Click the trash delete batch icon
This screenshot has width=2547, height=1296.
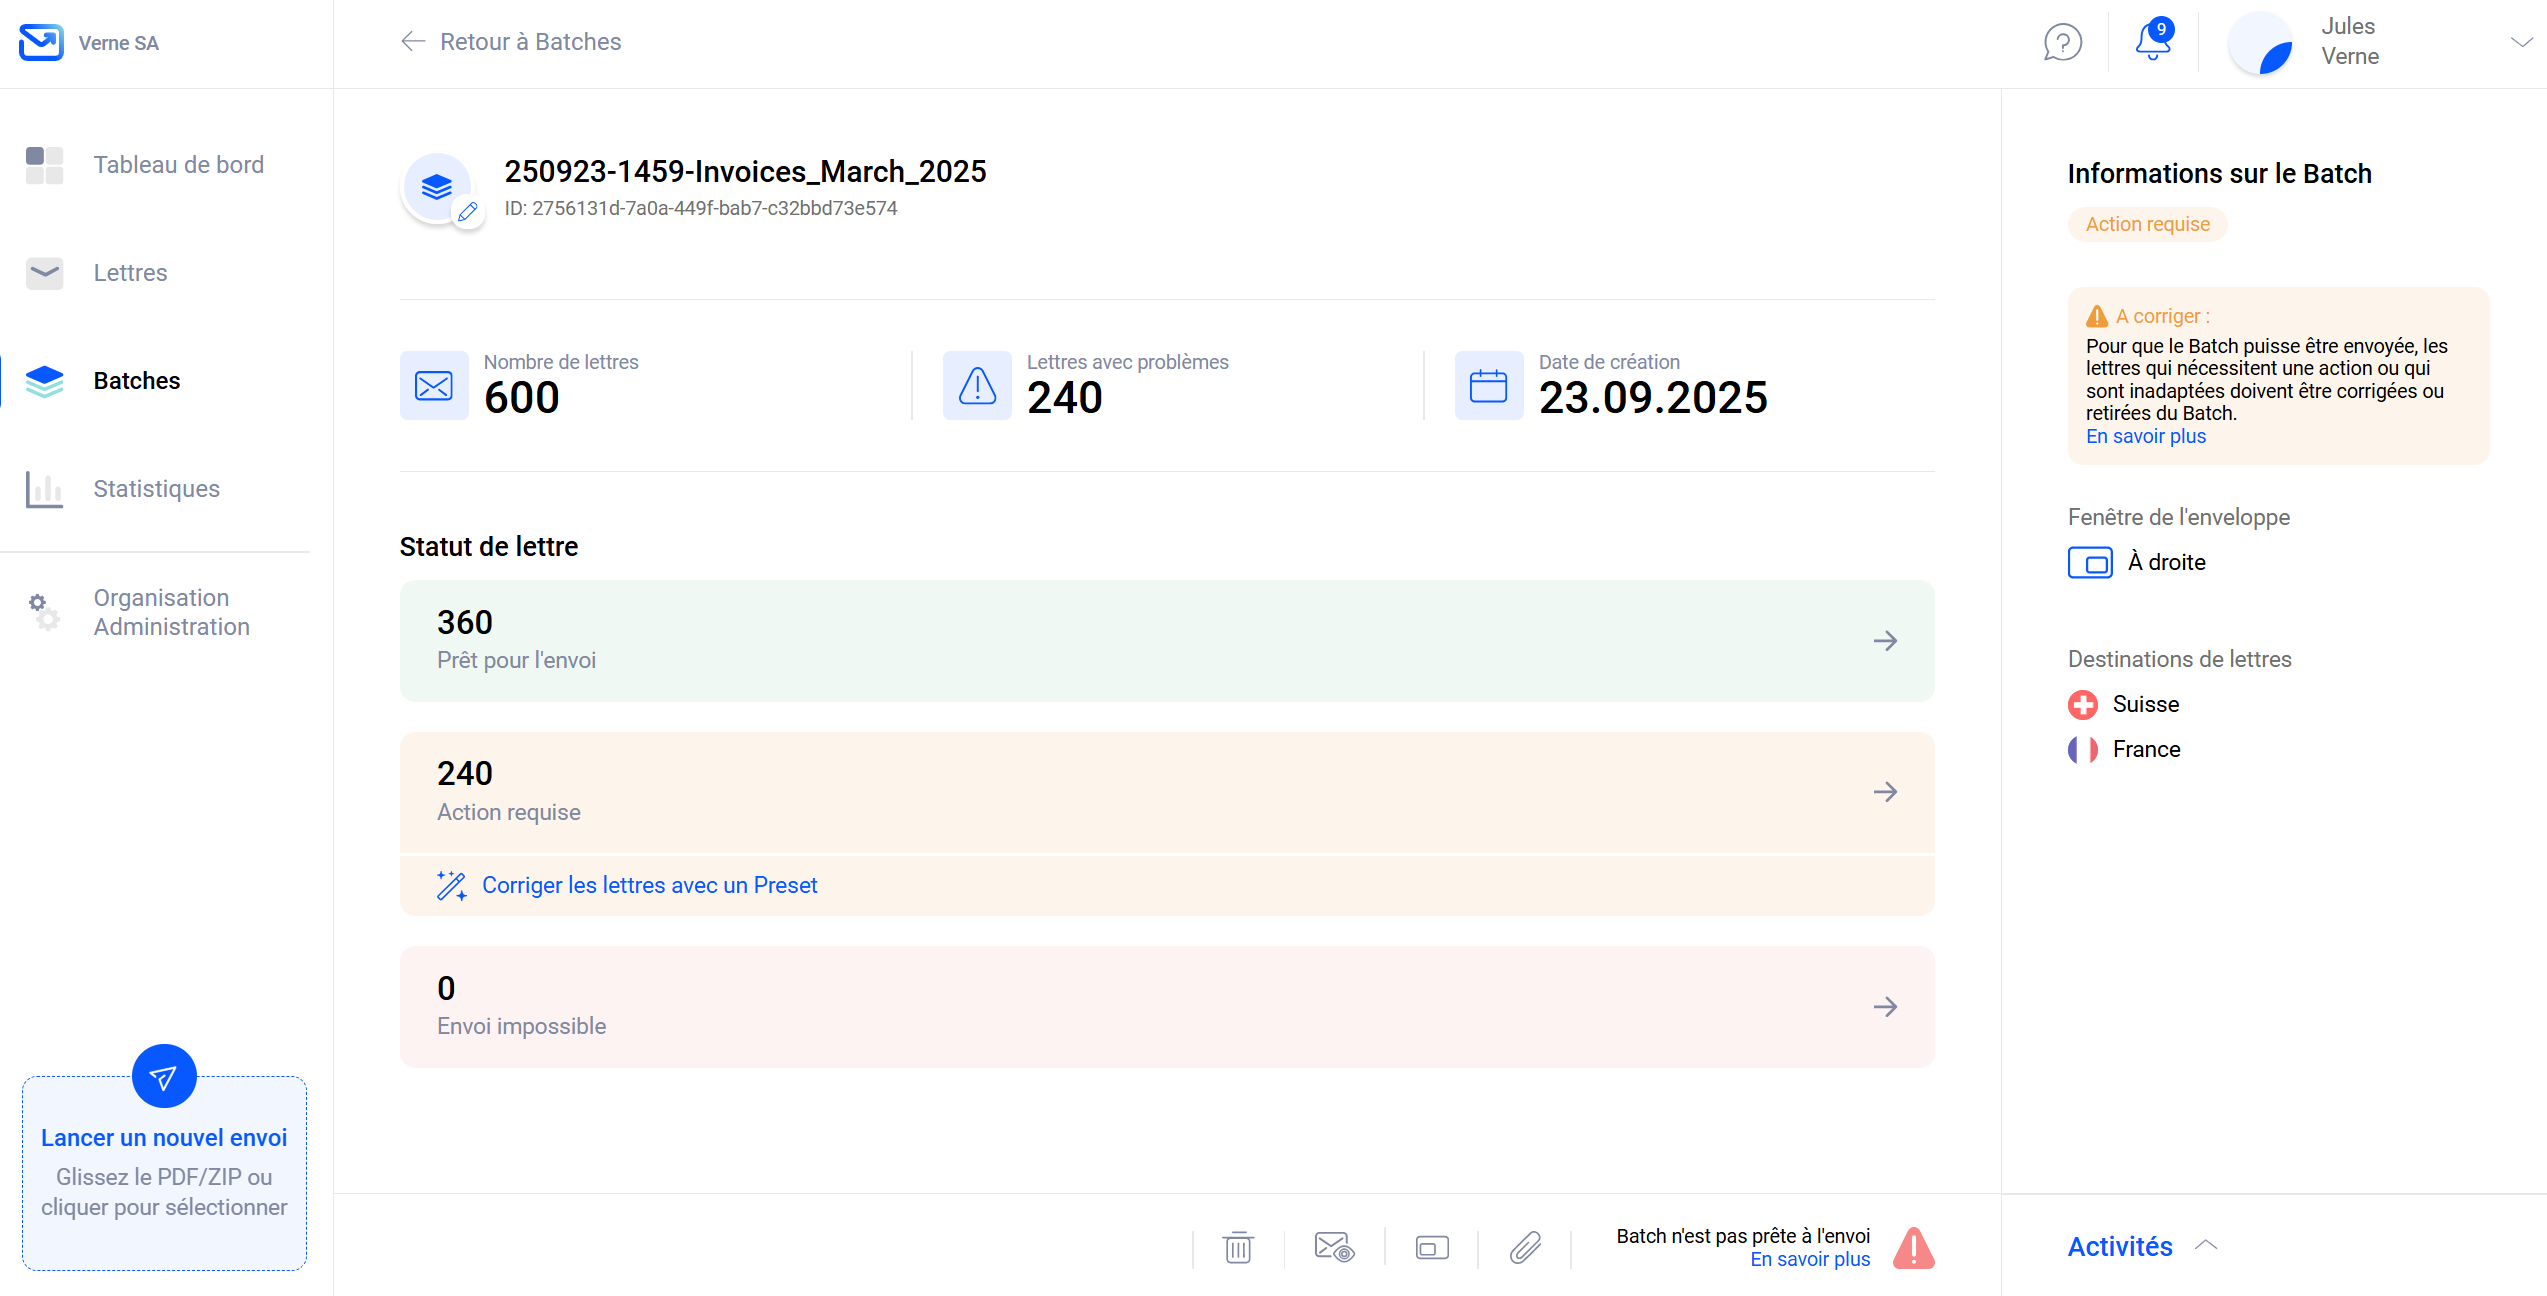pos(1238,1247)
